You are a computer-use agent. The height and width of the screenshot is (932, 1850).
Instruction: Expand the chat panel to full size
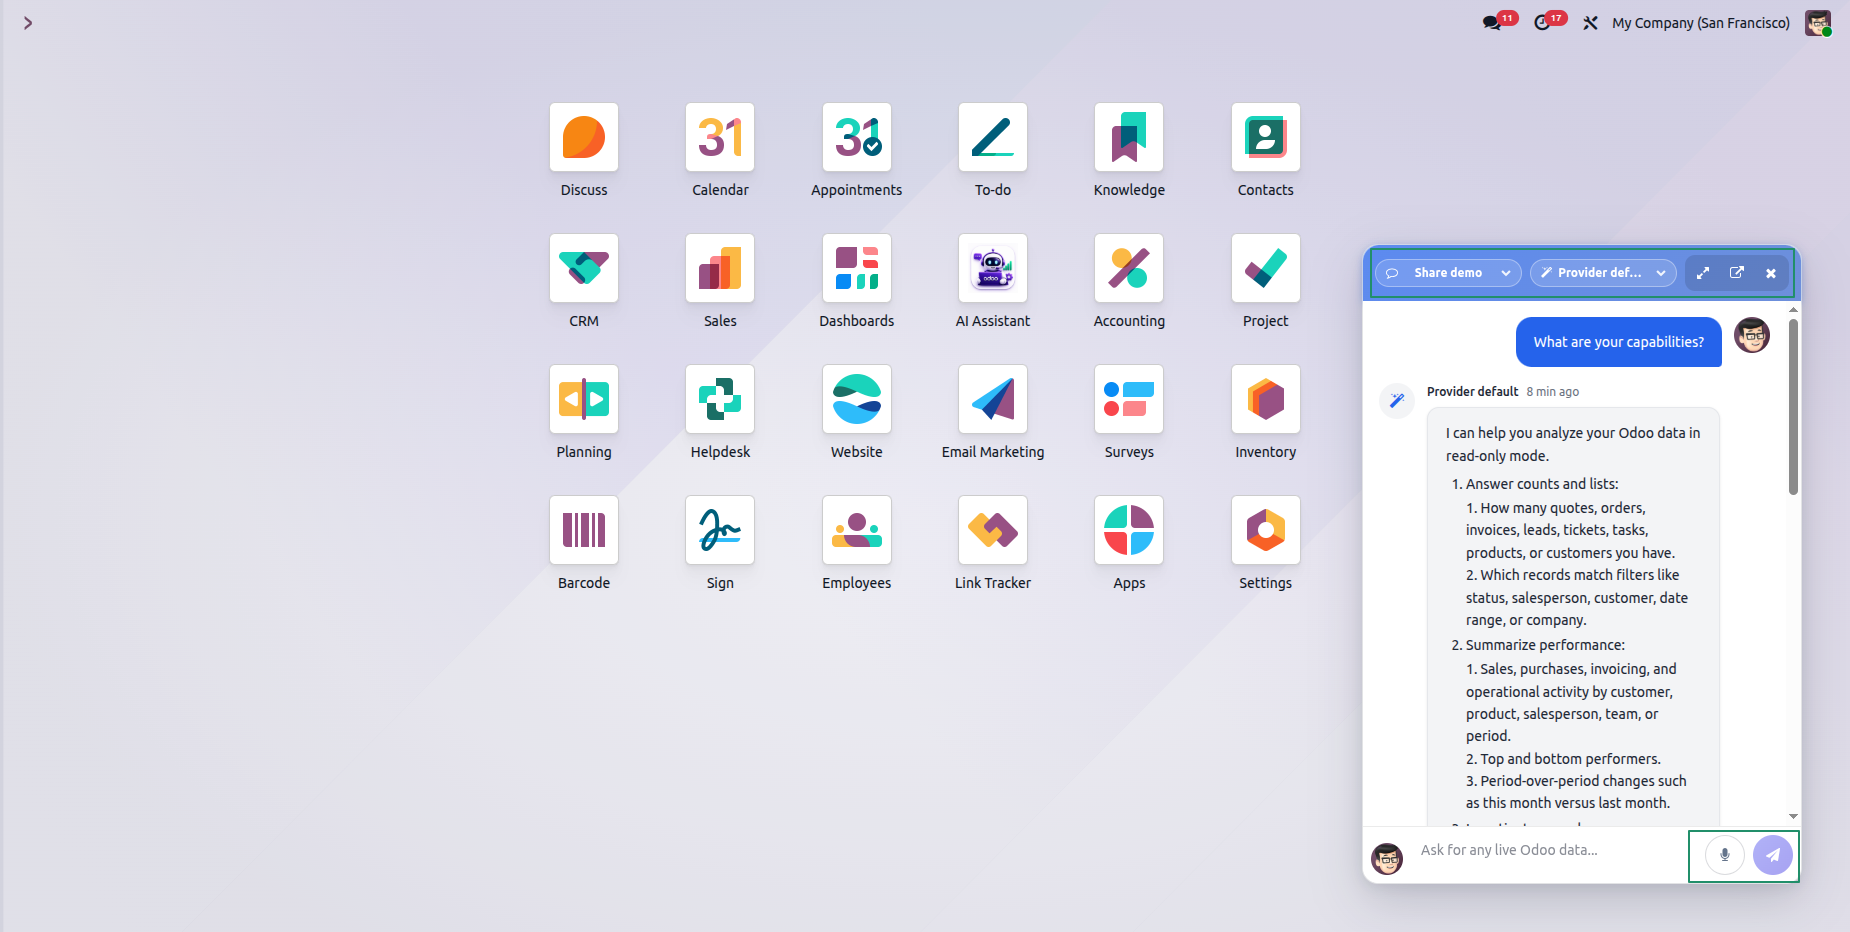(1703, 273)
